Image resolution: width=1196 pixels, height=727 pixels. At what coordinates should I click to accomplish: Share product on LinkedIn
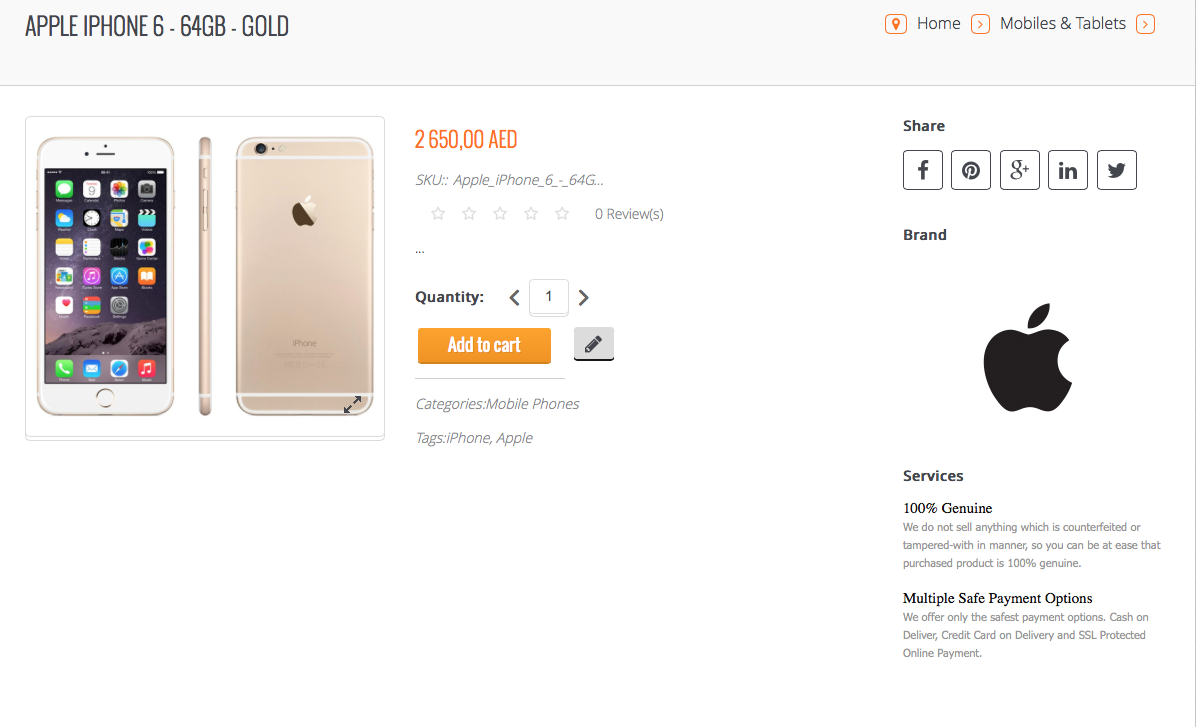[x=1068, y=170]
